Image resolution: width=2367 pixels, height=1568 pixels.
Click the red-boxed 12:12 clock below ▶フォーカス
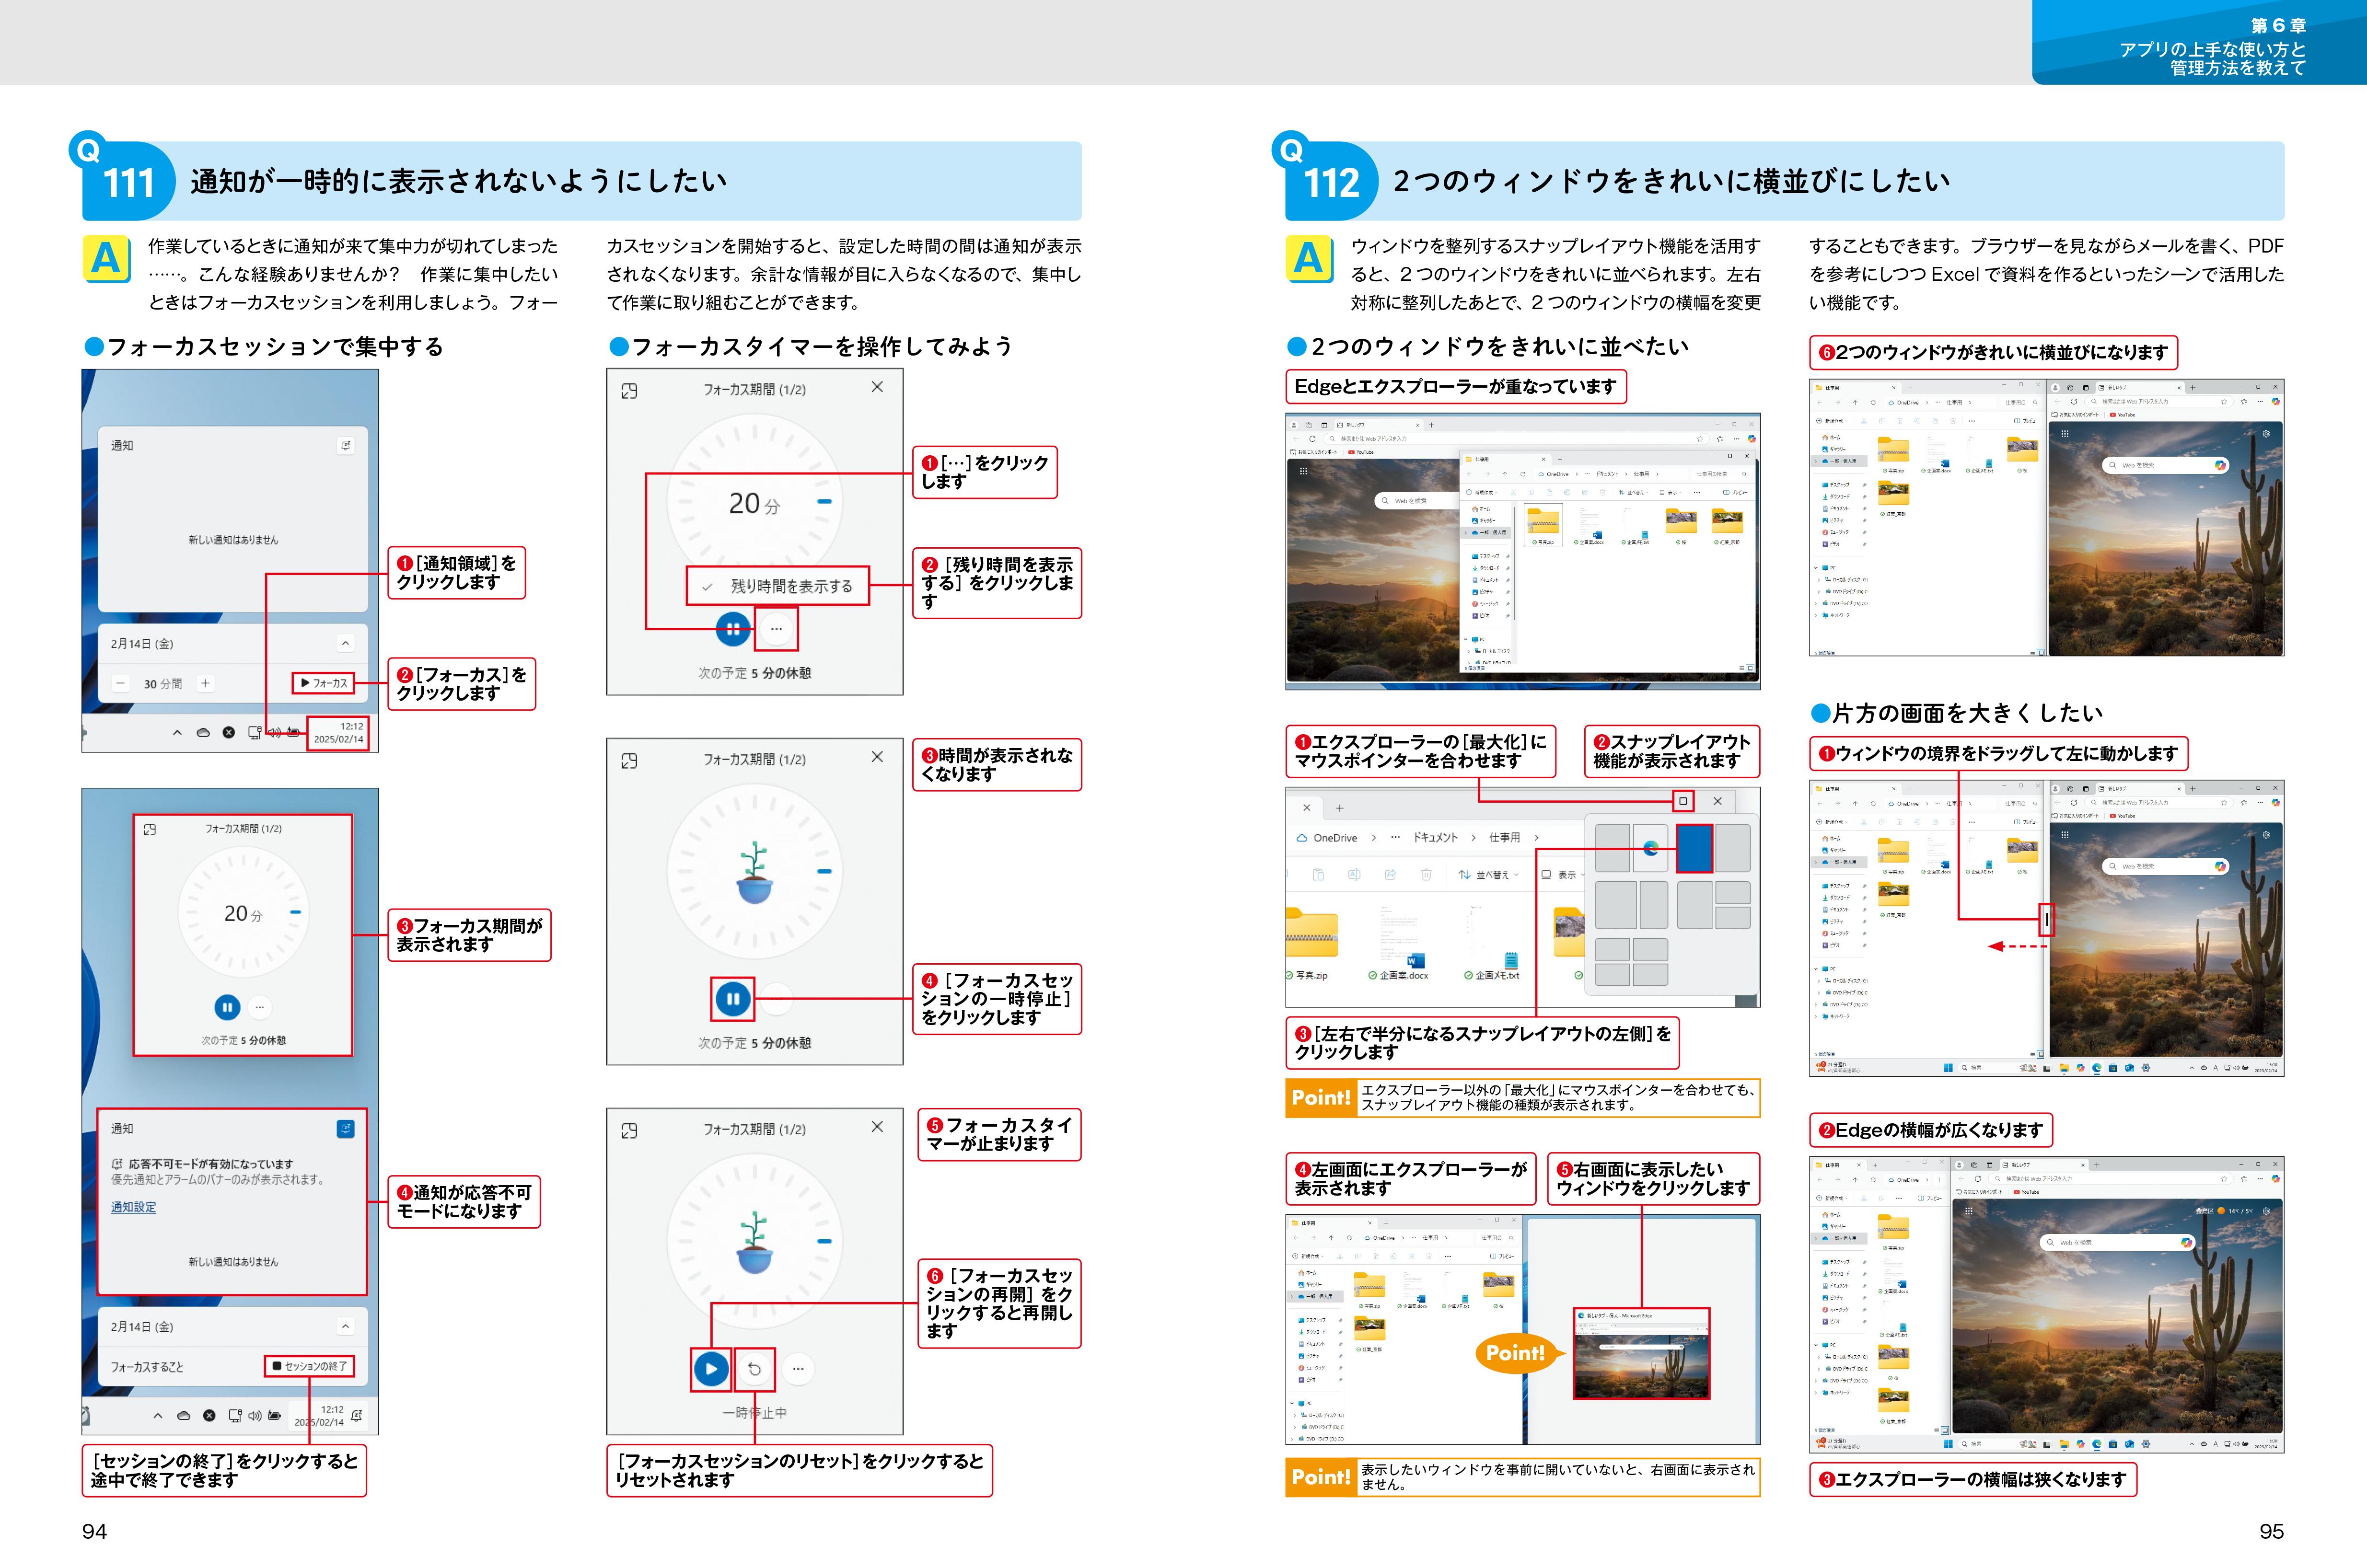pos(339,733)
